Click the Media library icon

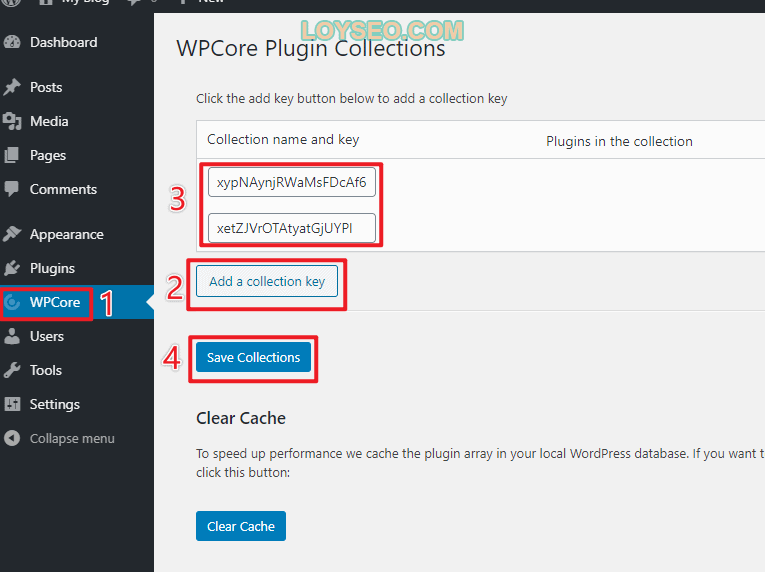coord(12,121)
